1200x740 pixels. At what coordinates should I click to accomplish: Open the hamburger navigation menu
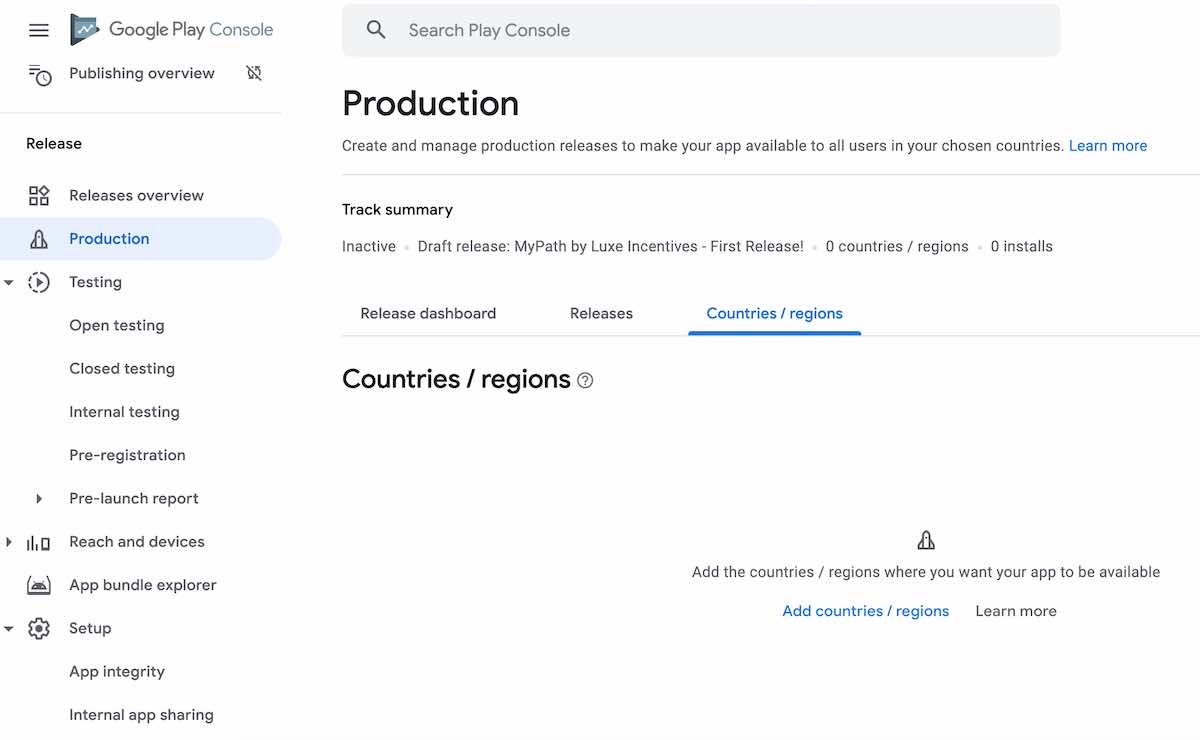point(39,30)
